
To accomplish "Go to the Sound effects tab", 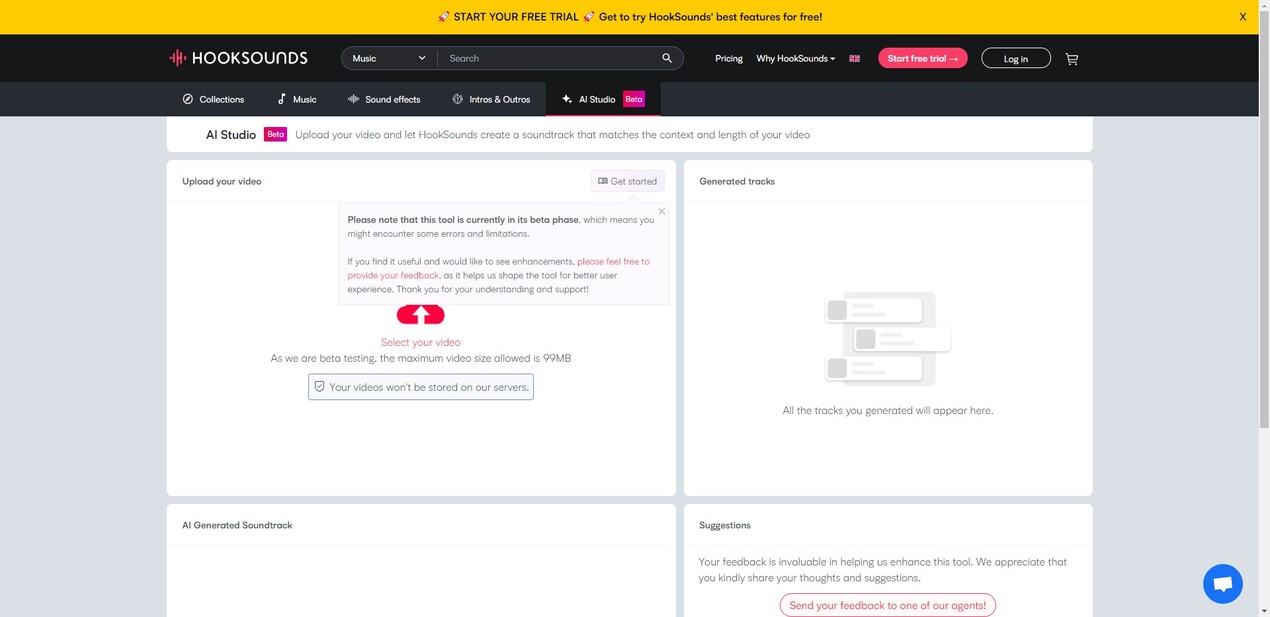I will pos(384,99).
